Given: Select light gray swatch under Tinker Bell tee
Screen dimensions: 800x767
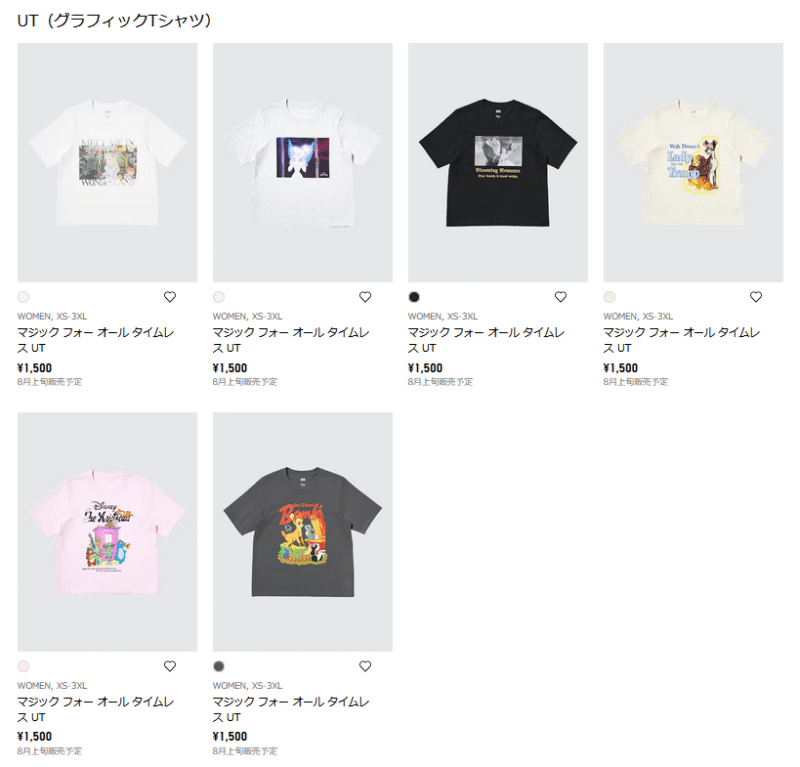Looking at the screenshot, I should [219, 297].
